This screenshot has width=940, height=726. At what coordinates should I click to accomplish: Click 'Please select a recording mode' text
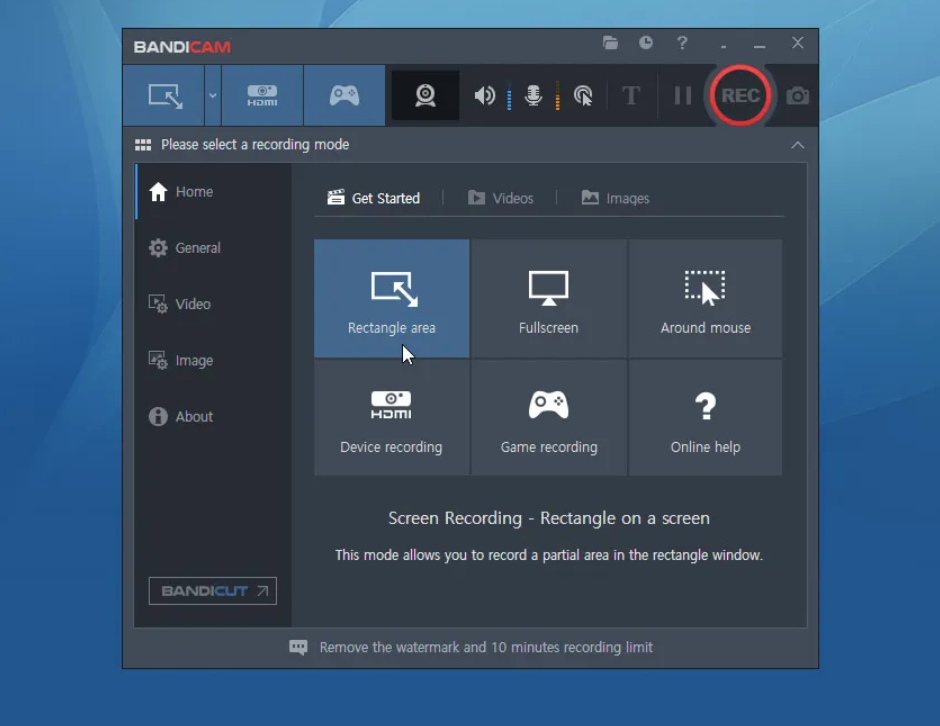click(255, 144)
